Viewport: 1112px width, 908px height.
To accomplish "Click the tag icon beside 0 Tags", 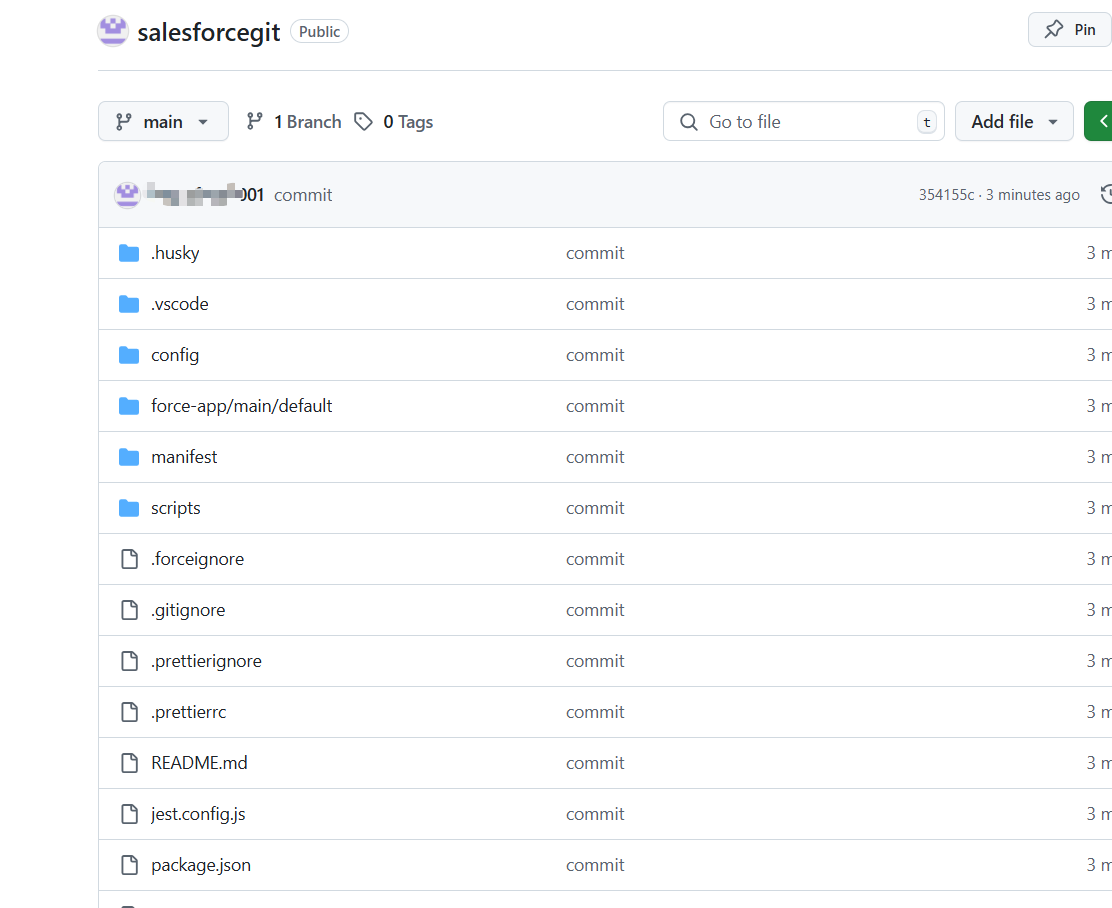I will click(x=363, y=121).
